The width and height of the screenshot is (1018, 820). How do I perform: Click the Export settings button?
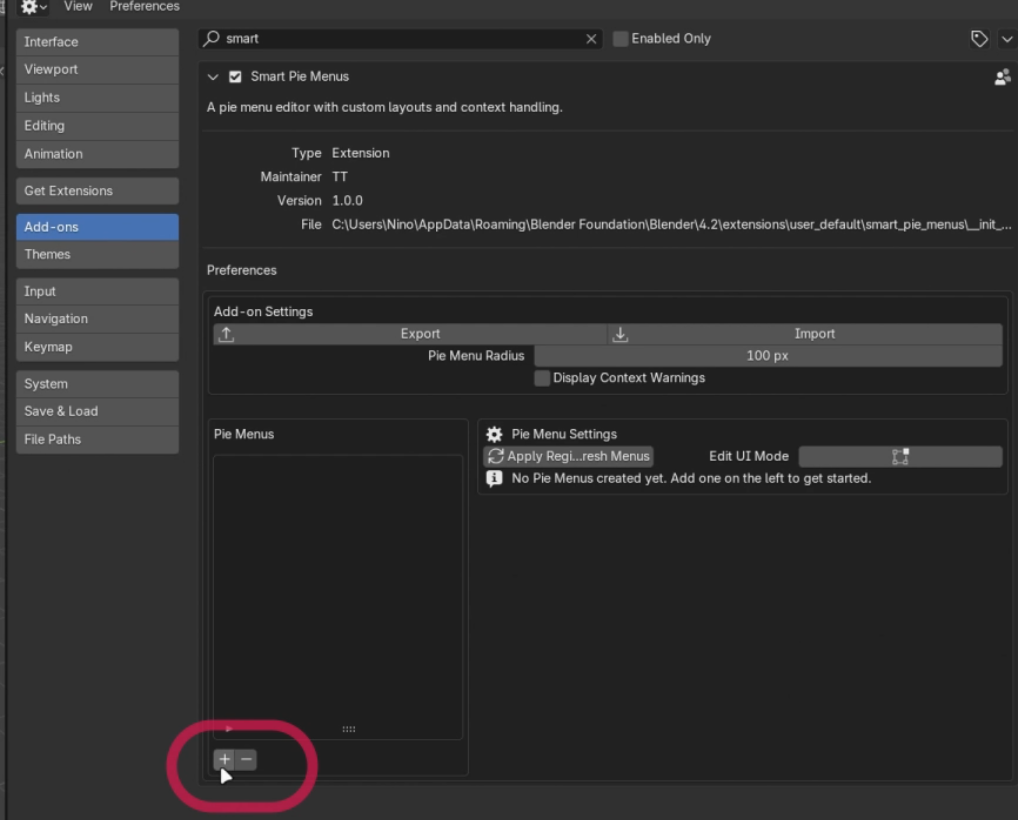tap(410, 334)
